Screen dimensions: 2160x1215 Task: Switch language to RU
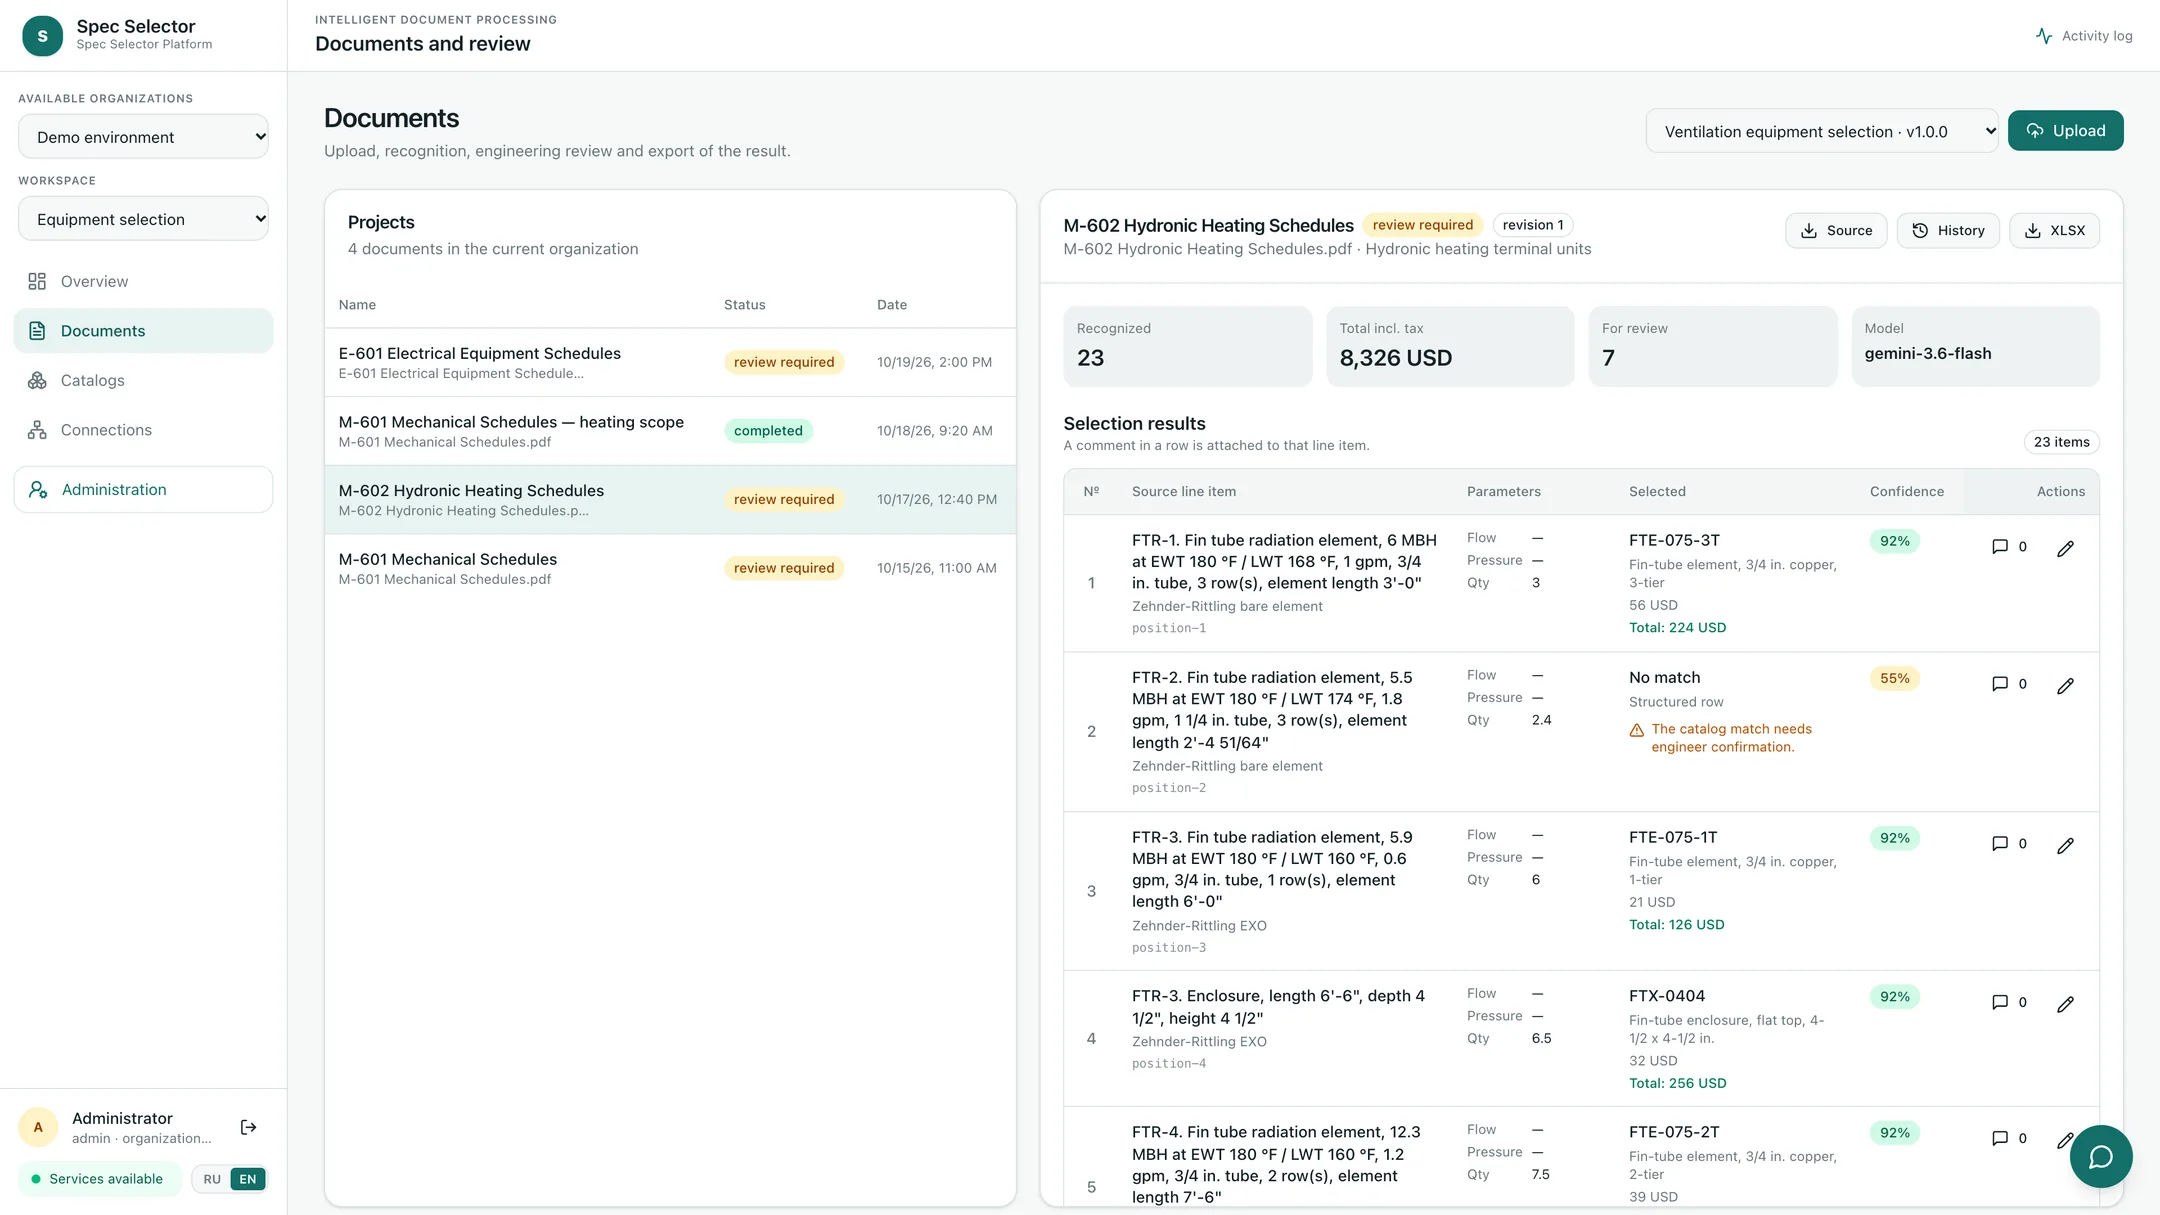pos(212,1179)
